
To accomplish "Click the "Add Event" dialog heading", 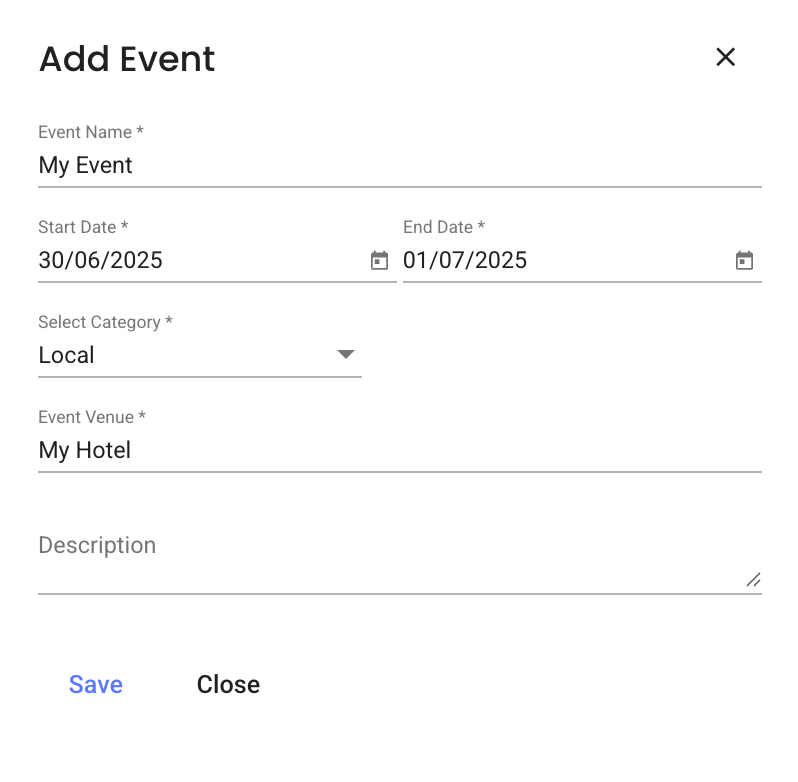I will 127,59.
